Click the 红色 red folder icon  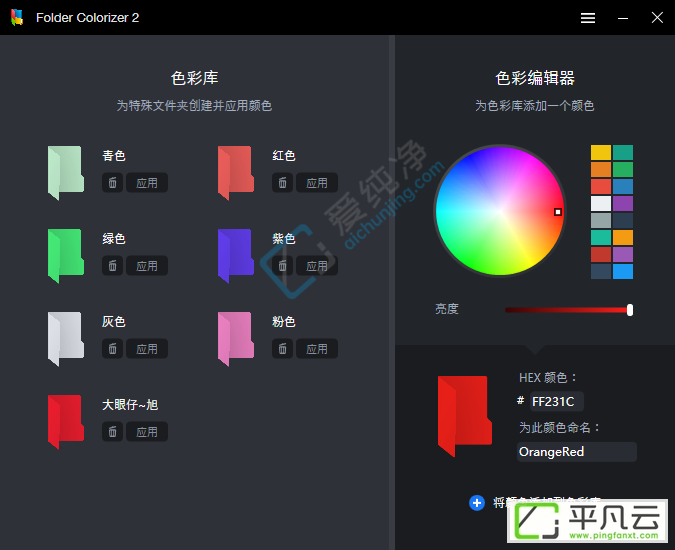click(x=235, y=173)
